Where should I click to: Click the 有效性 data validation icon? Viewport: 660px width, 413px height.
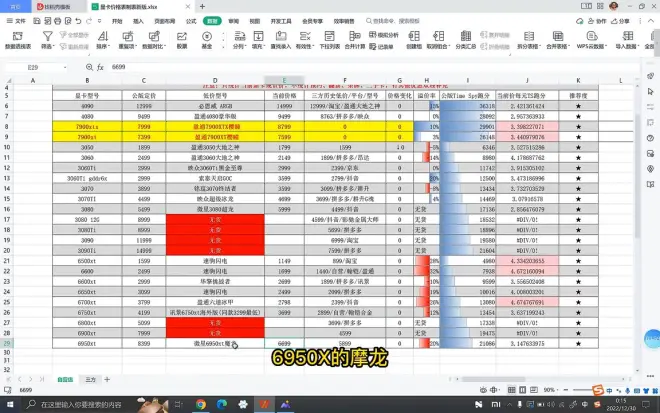coord(305,37)
